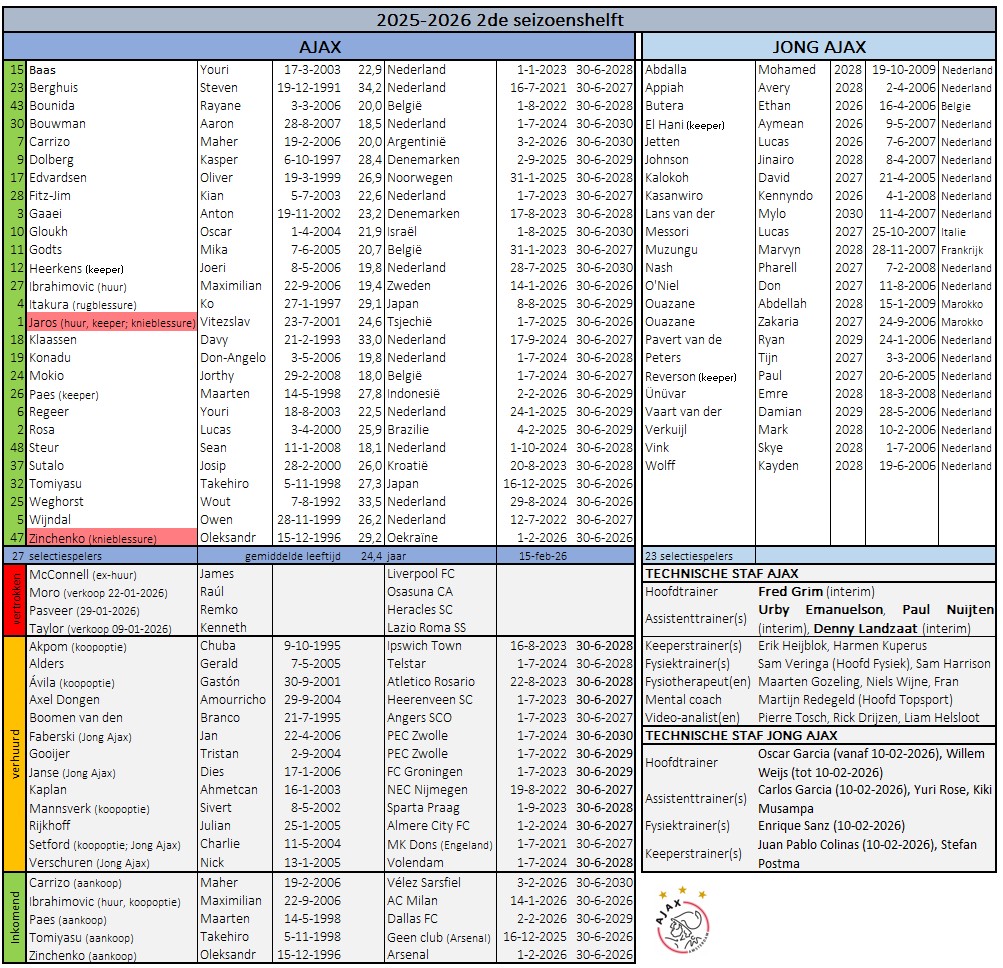Image resolution: width=1003 pixels, height=968 pixels.
Task: Select the JONG AJAX header cell
Action: tap(819, 47)
